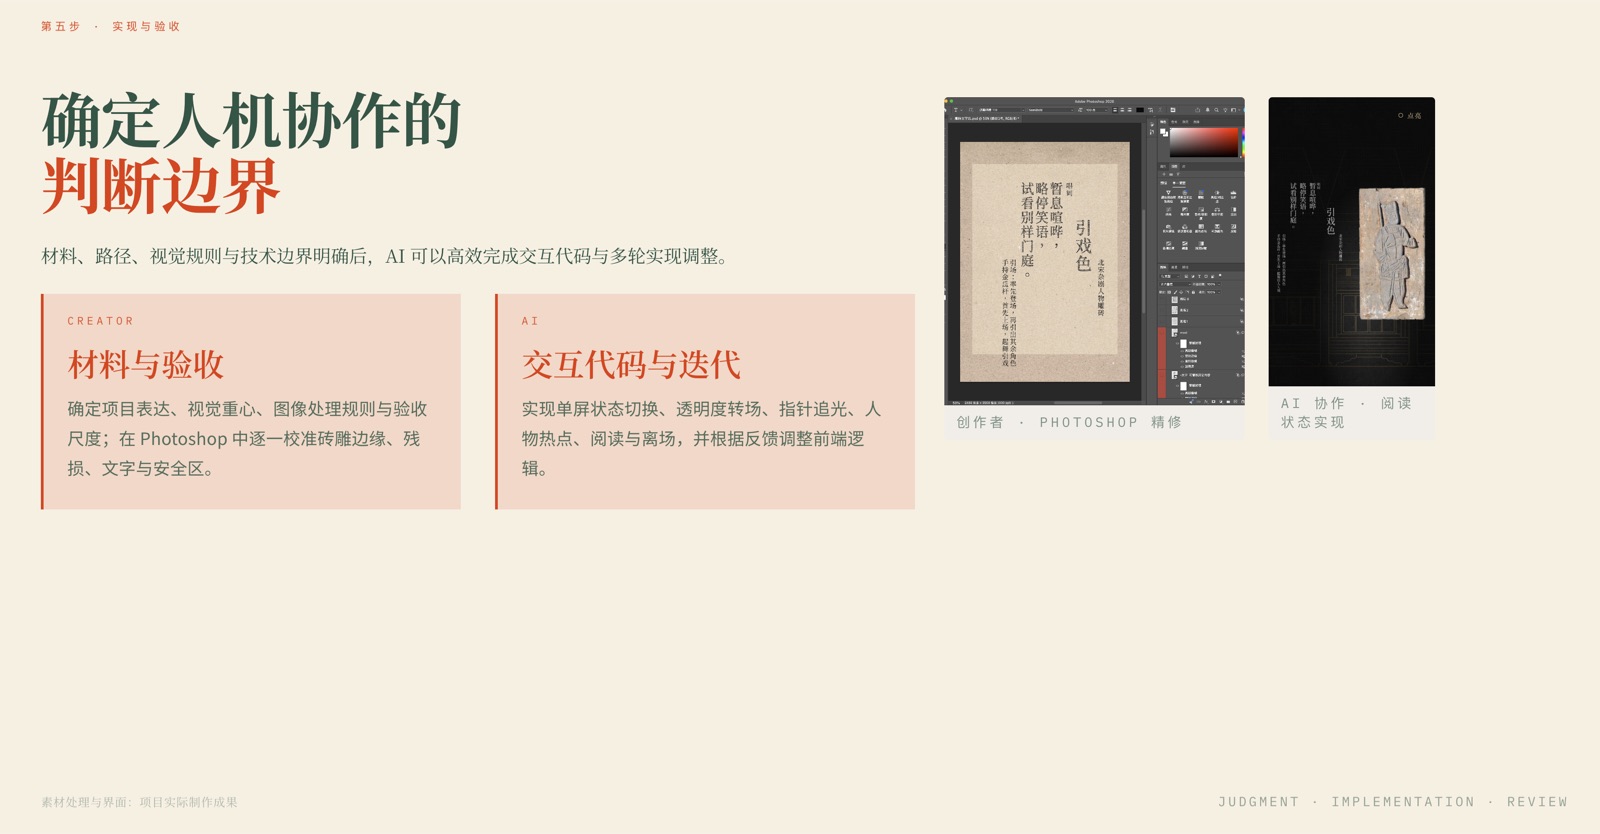Click the foreground/background color swatches in Photoshop
Viewport: 1600px width, 834px height.
tap(1164, 132)
